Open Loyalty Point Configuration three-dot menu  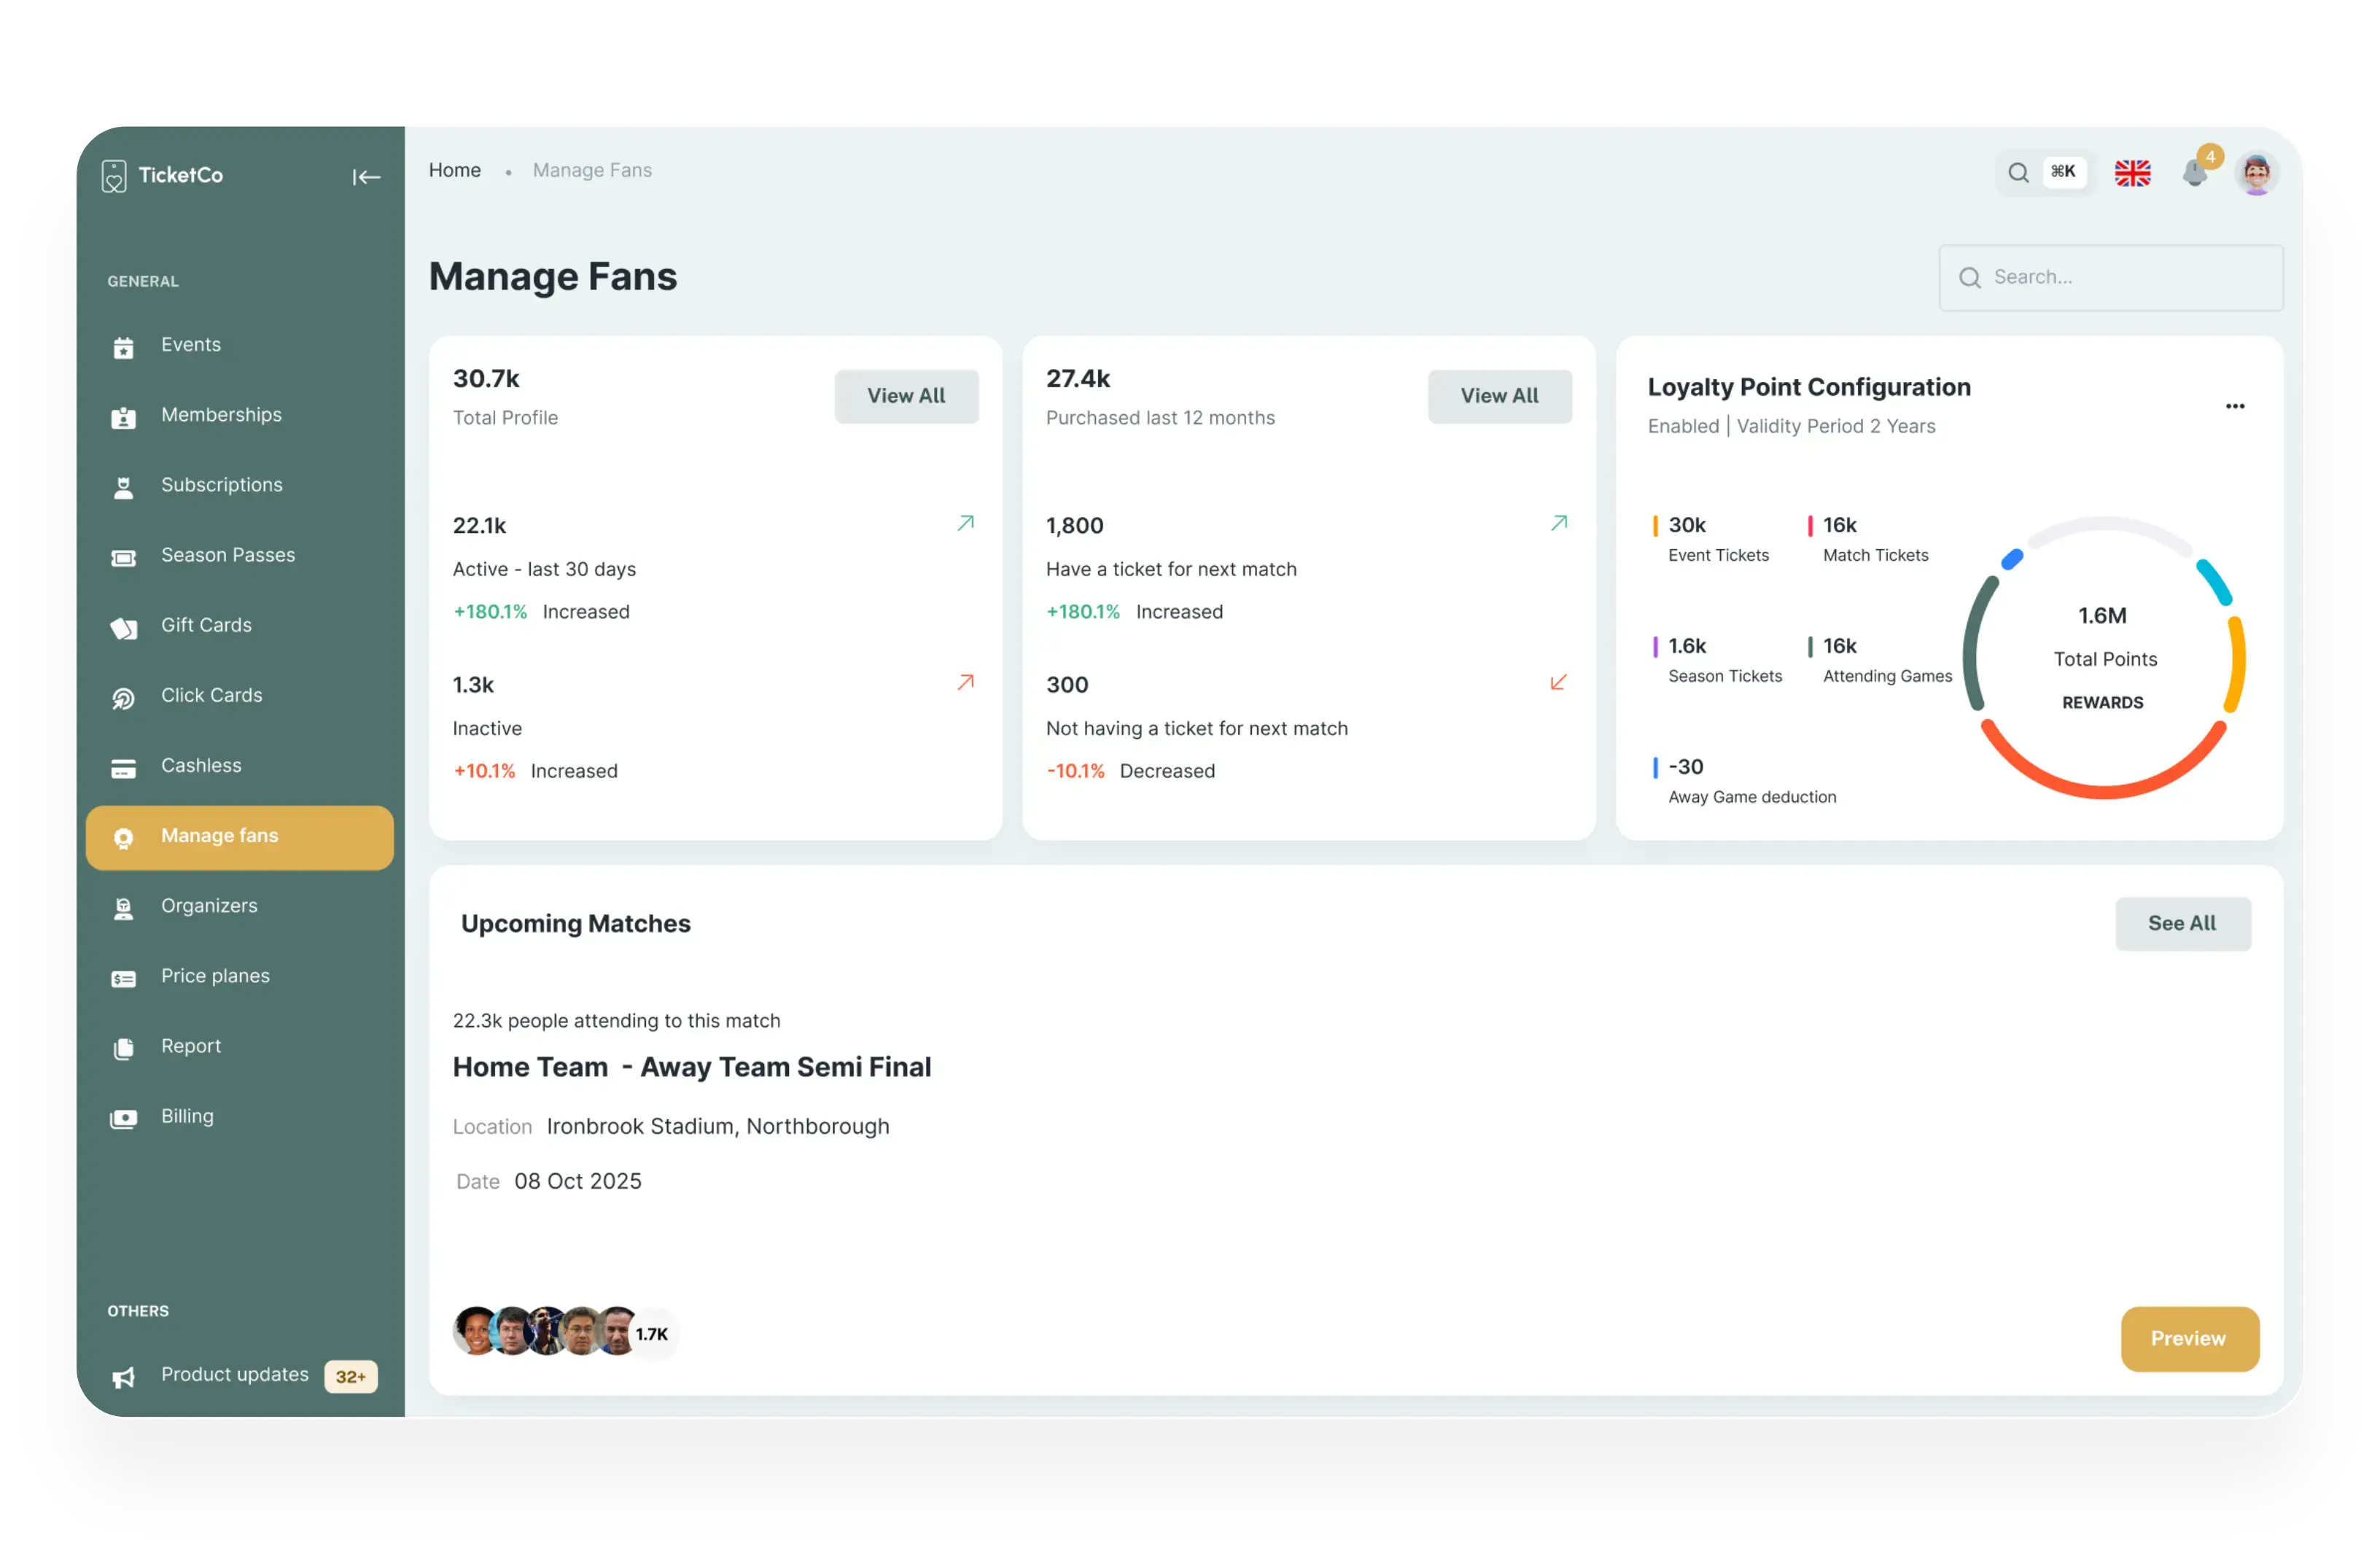click(x=2235, y=406)
